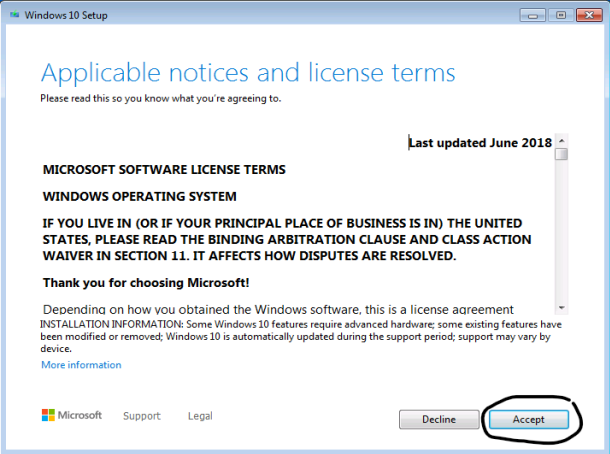Open the More information link

(x=81, y=365)
